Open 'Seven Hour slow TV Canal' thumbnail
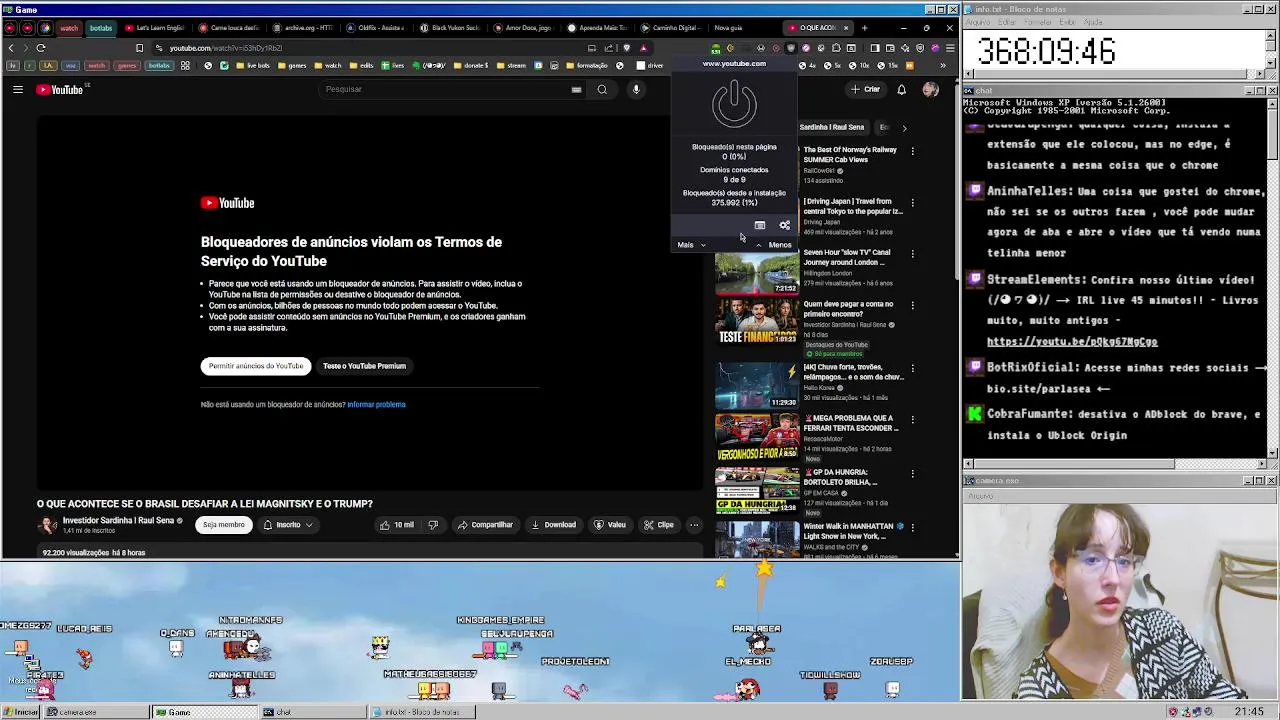 pyautogui.click(x=757, y=271)
